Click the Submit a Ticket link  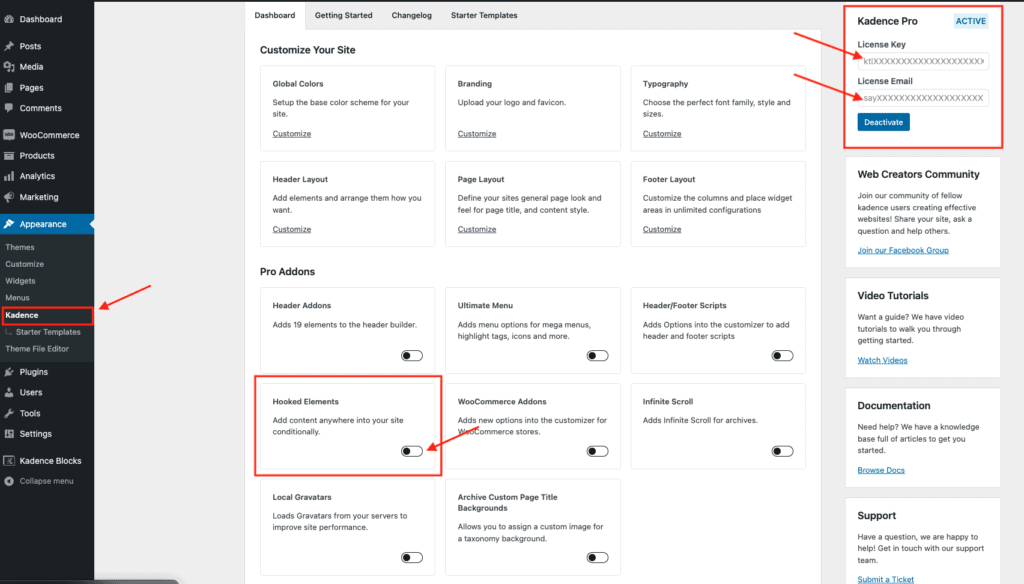886,579
